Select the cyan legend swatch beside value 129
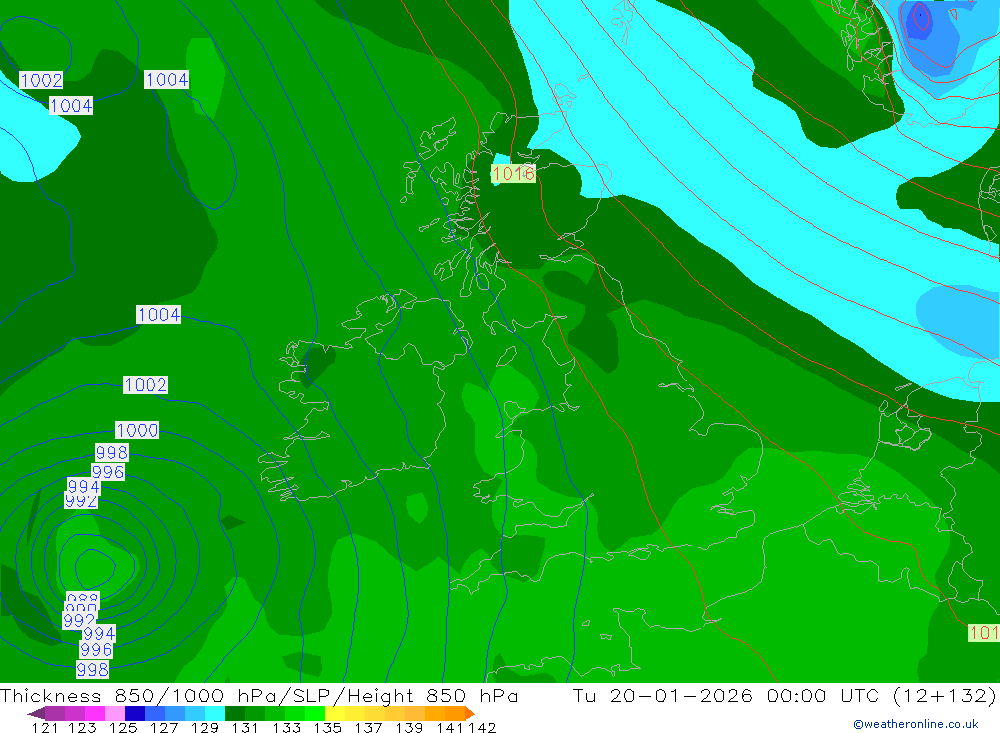This screenshot has height=733, width=1000. [215, 713]
